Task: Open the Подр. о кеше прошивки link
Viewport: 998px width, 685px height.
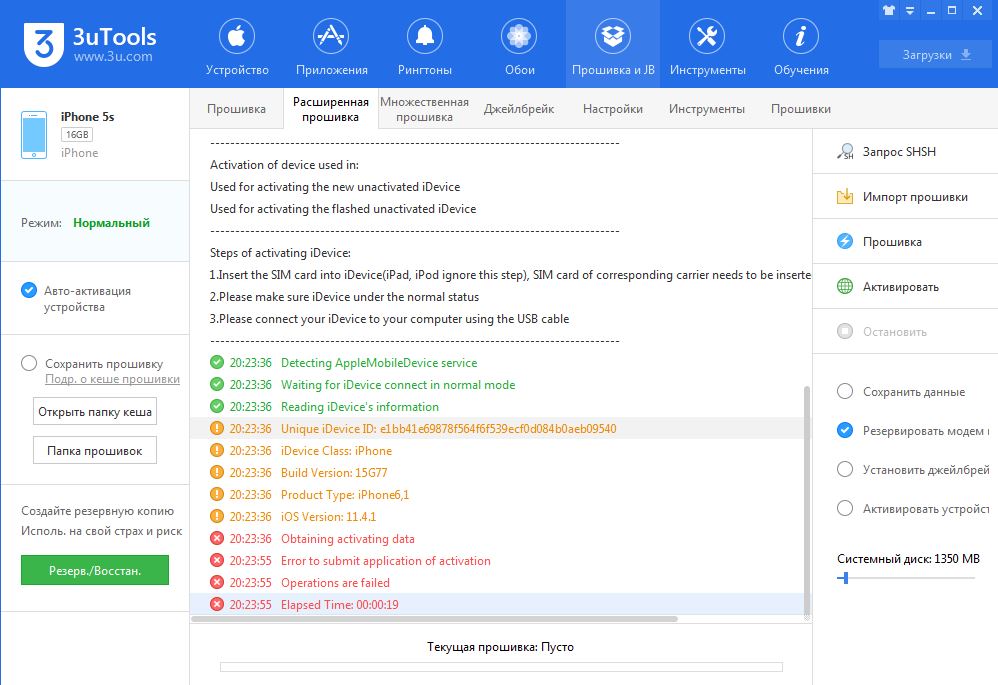Action: pyautogui.click(x=112, y=379)
